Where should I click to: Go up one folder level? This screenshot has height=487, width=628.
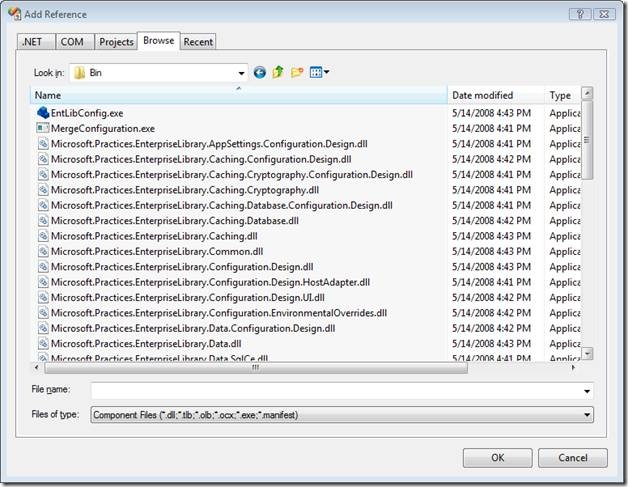(x=278, y=72)
